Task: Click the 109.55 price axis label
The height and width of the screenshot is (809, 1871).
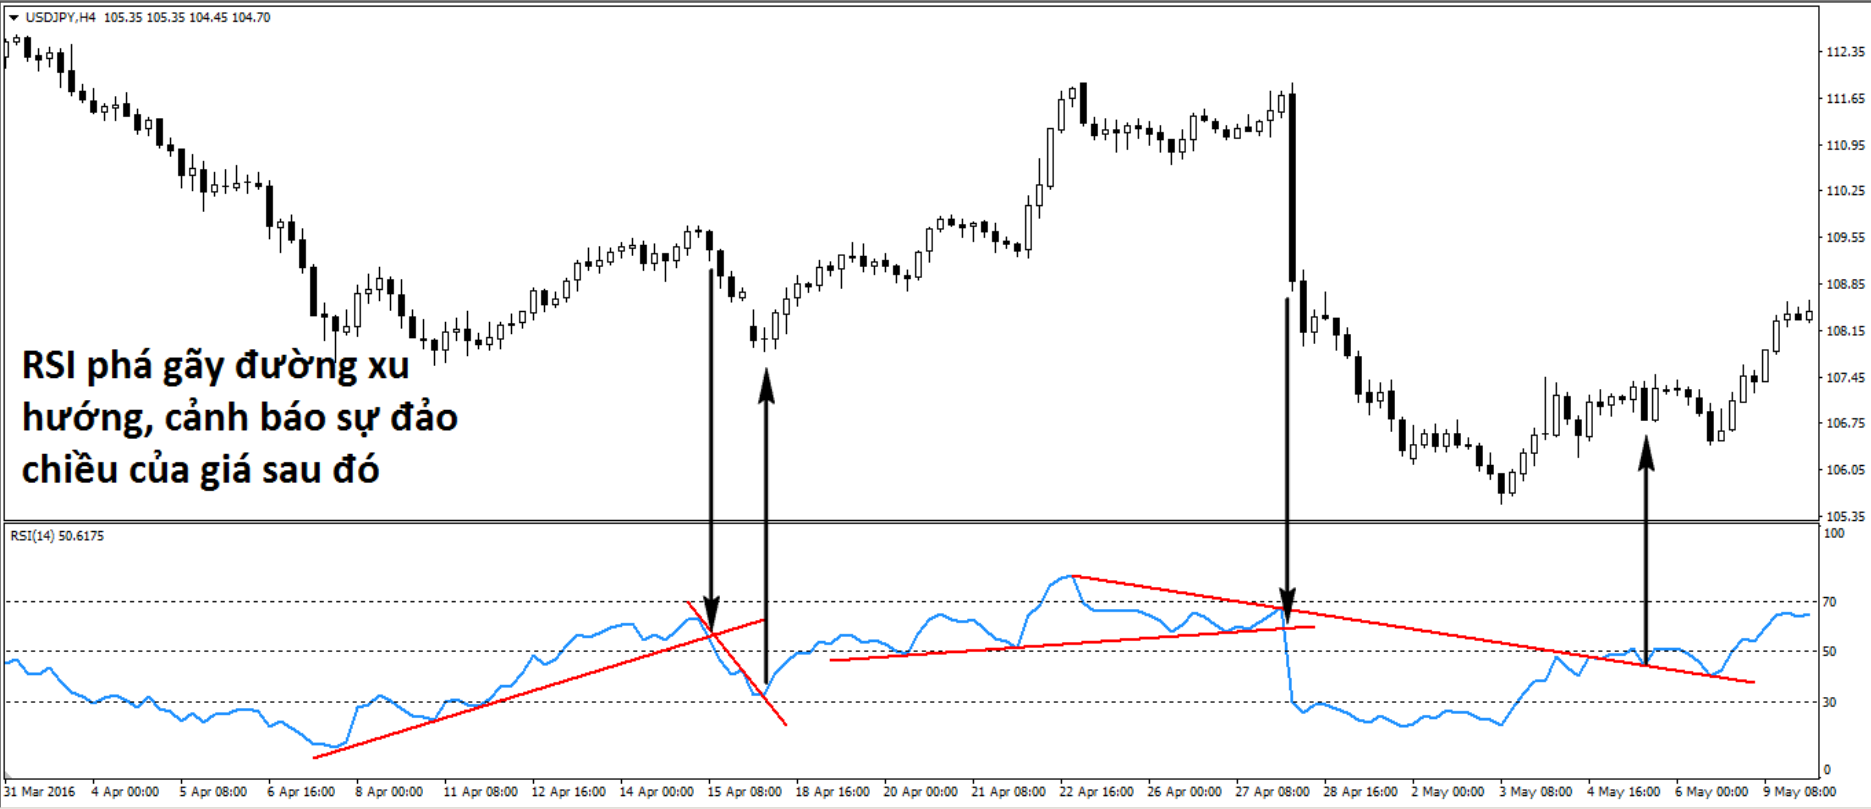Action: pos(1846,238)
